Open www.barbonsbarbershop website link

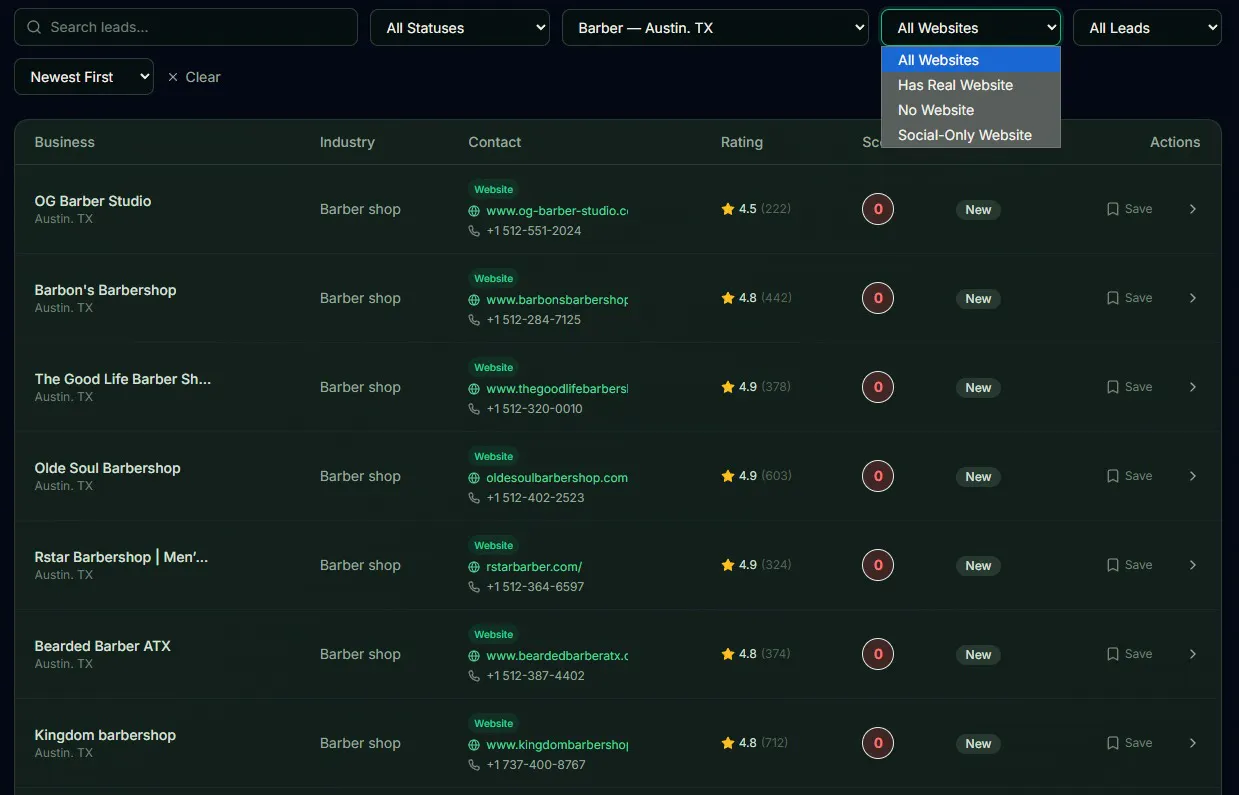557,300
